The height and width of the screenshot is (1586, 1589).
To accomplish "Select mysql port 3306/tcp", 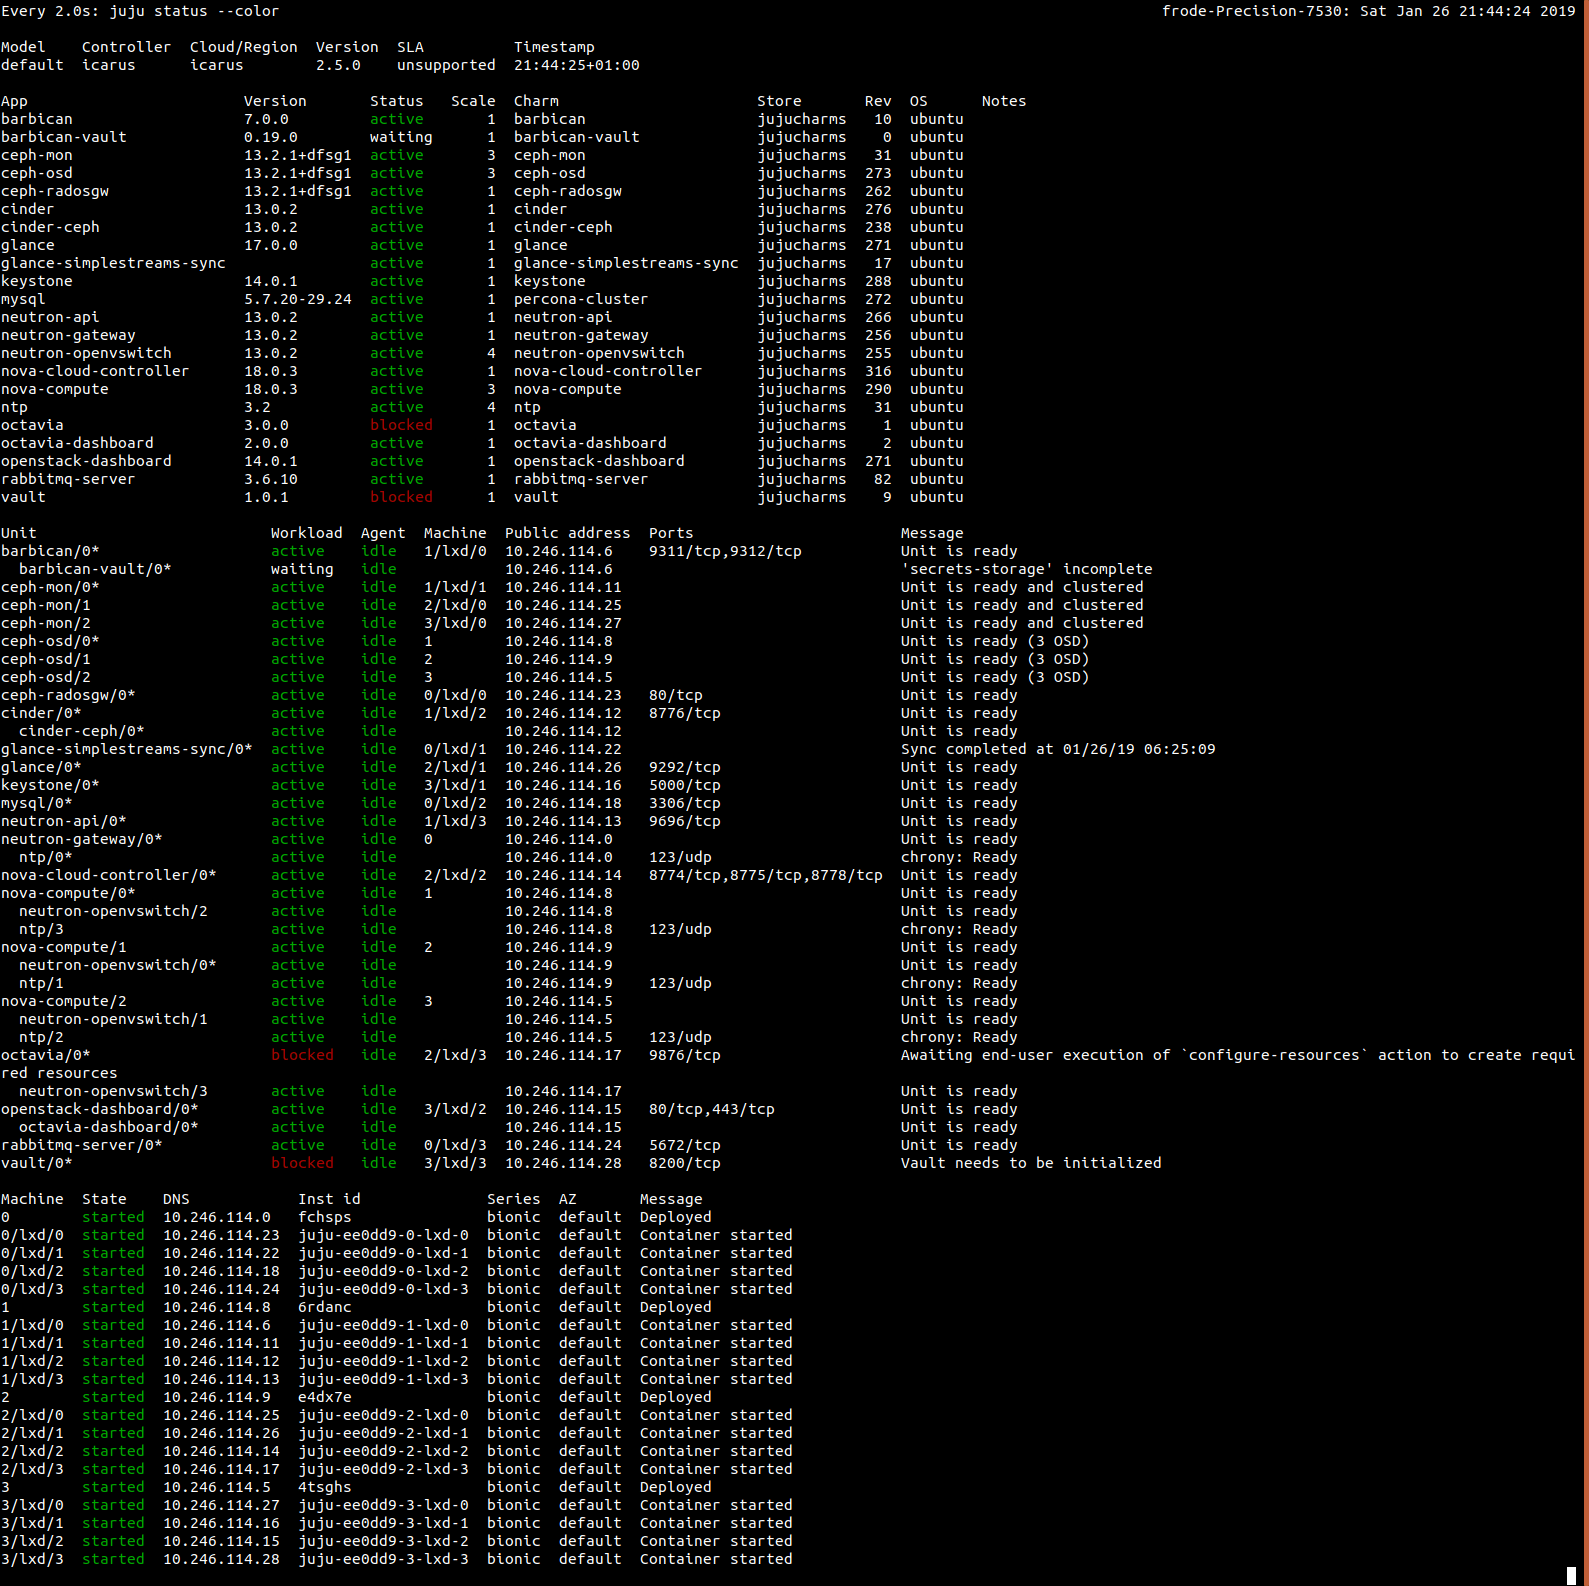I will pos(685,803).
